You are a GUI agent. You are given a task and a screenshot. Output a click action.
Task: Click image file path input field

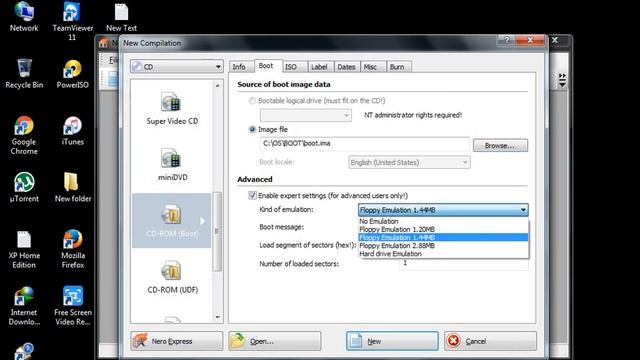click(x=364, y=144)
